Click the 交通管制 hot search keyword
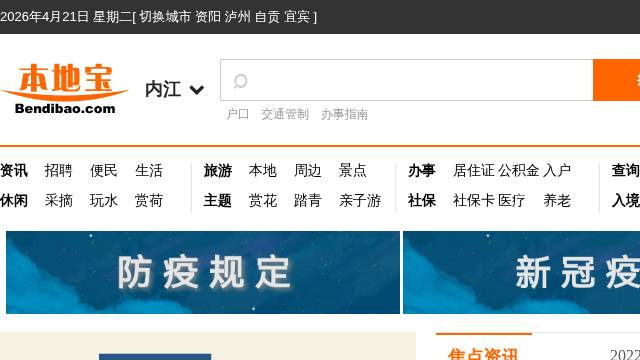 285,114
